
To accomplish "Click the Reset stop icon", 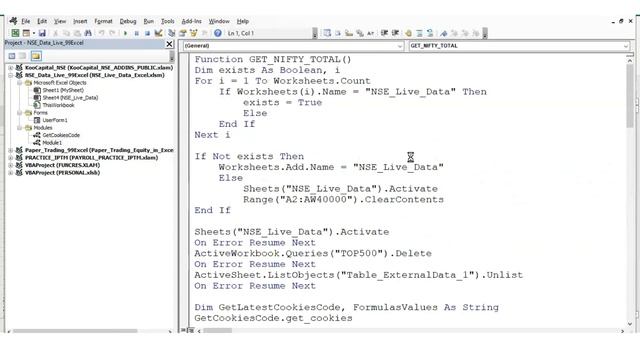I will [x=147, y=33].
